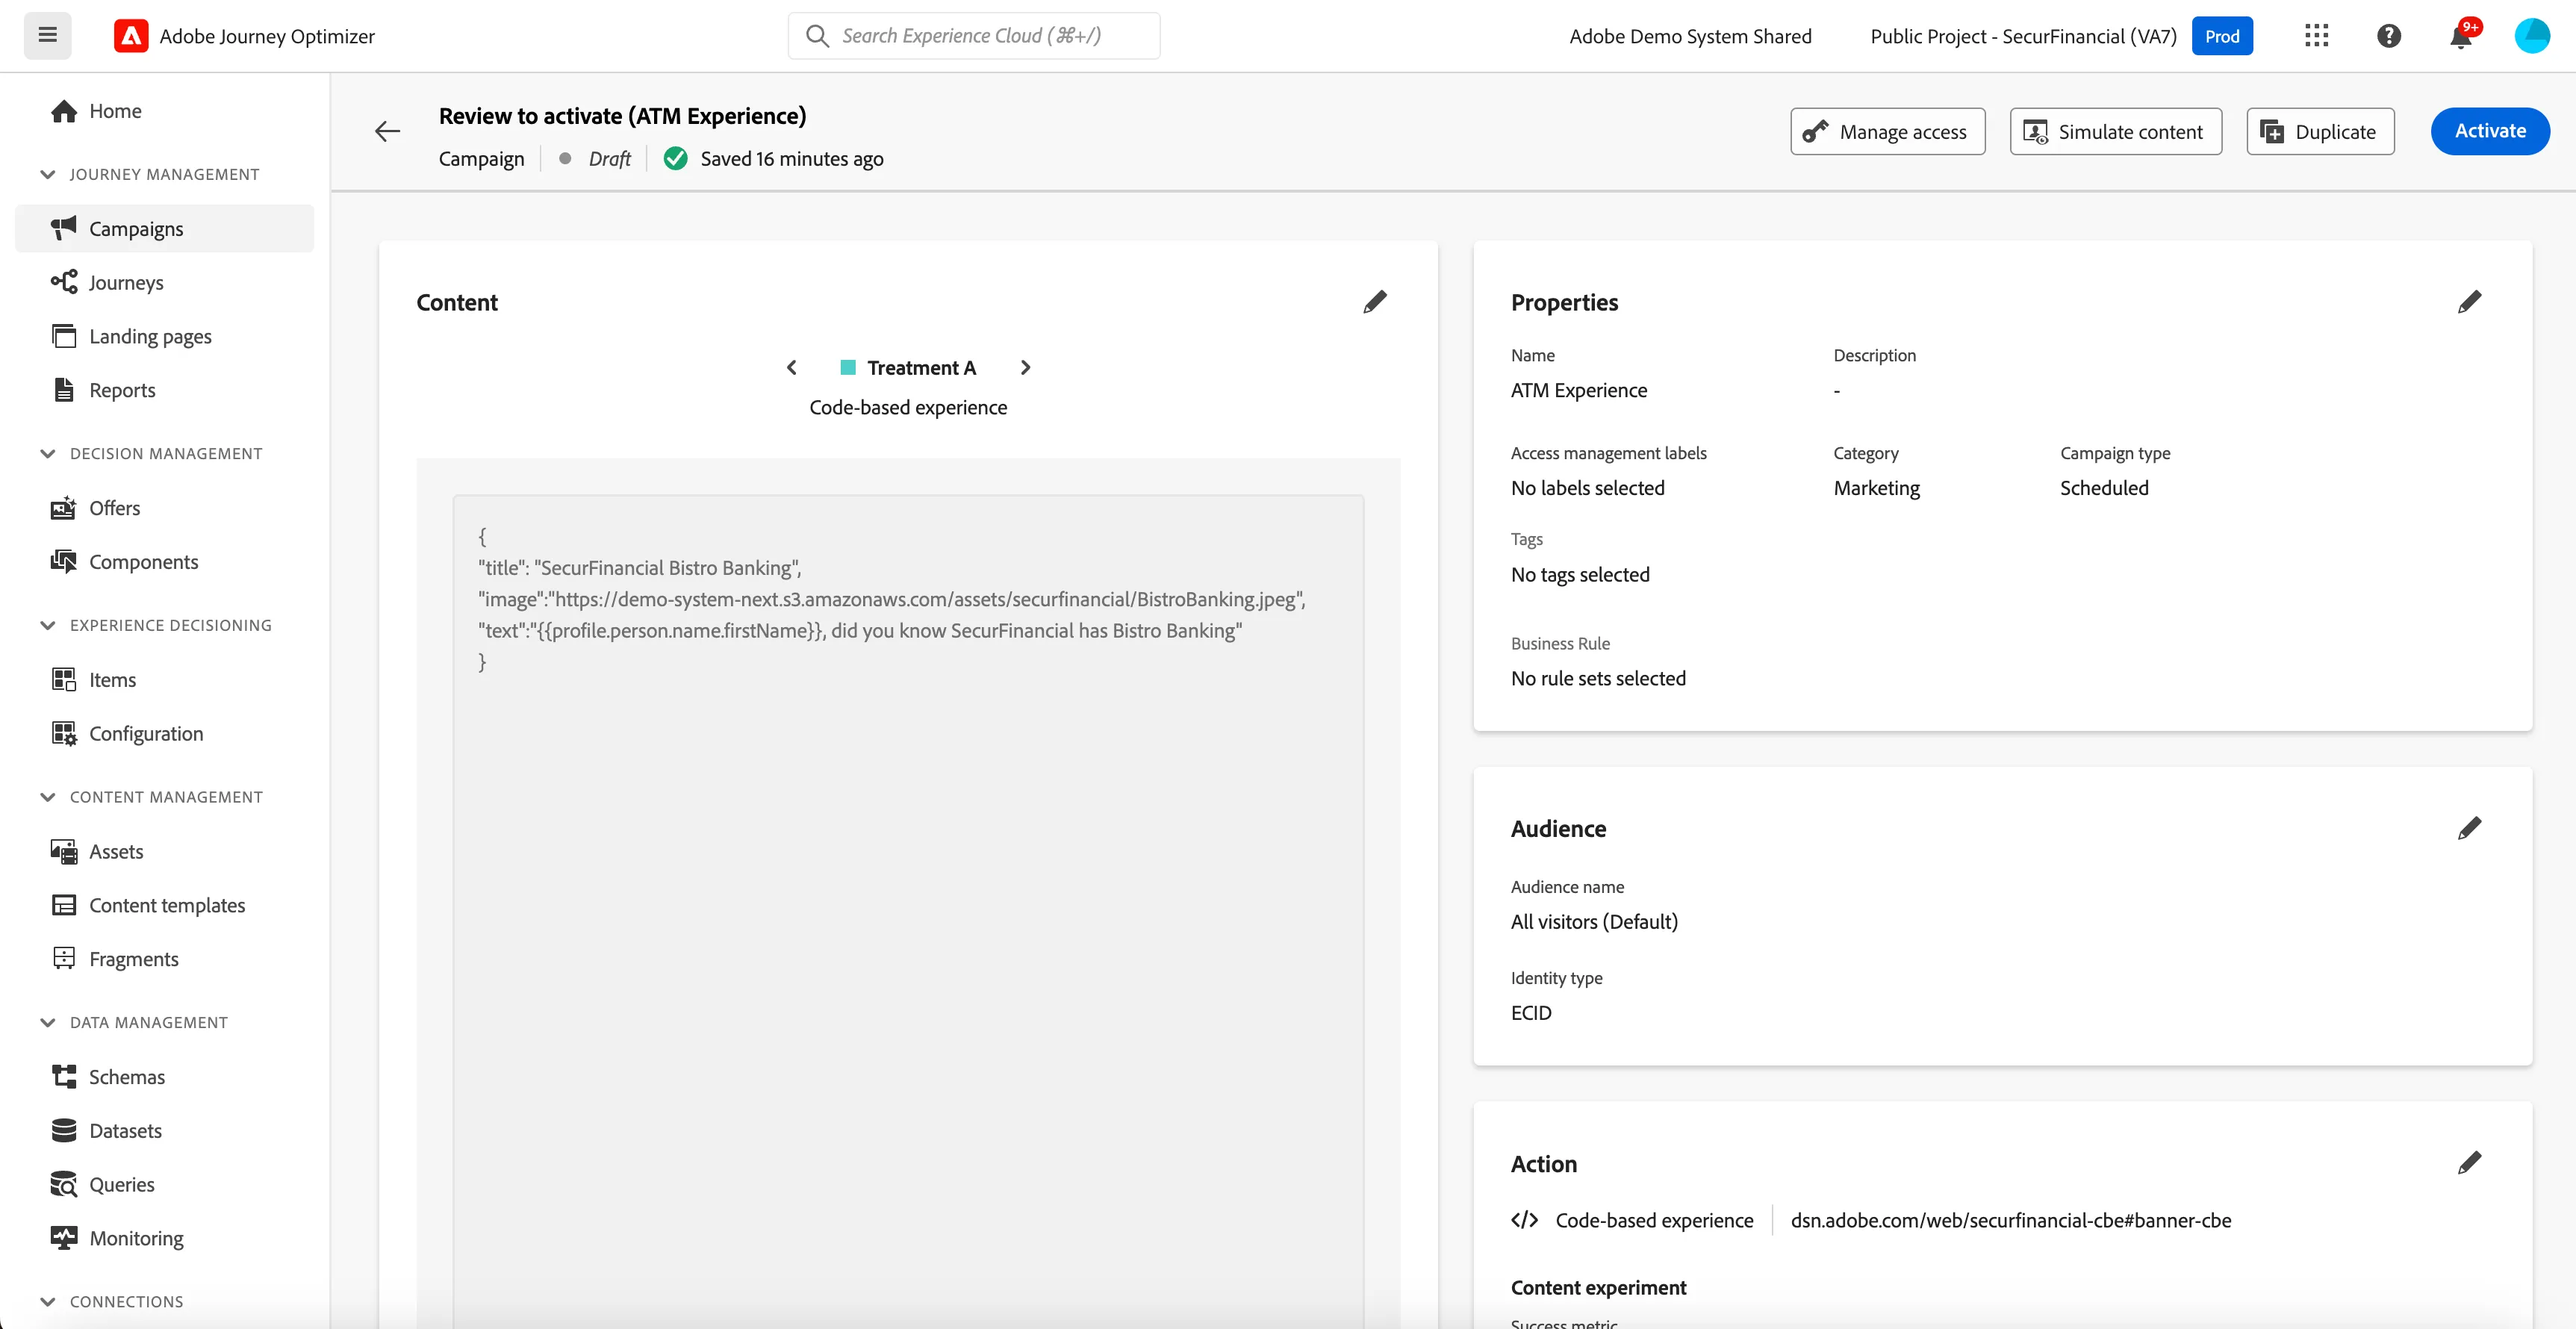Click the Prod sandbox badge

click(2222, 36)
